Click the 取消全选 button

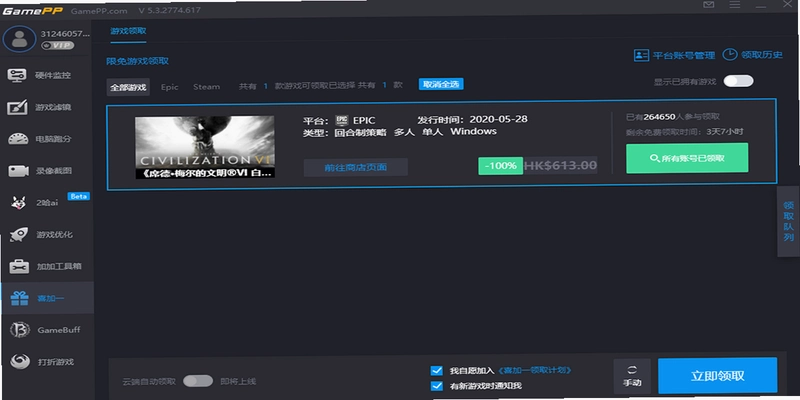coord(441,84)
